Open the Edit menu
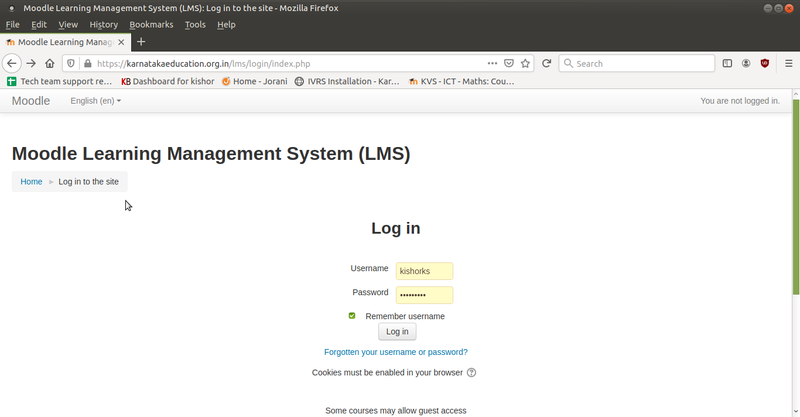Image resolution: width=800 pixels, height=417 pixels. point(39,24)
